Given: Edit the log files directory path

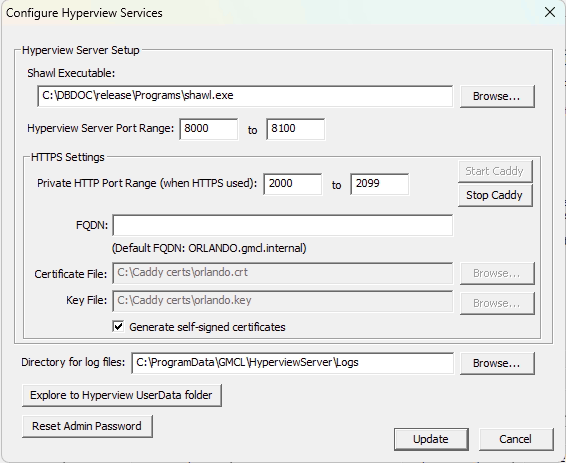Looking at the screenshot, I should (292, 363).
